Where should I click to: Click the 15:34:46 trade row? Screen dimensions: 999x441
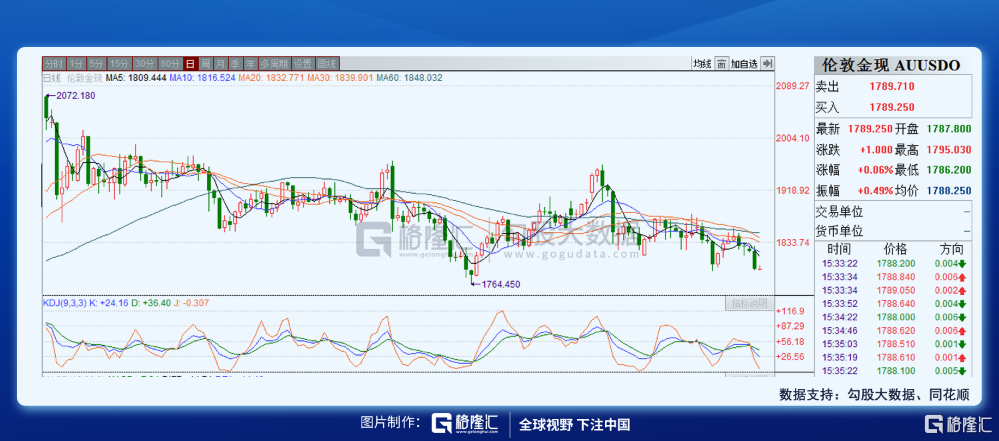coord(893,331)
